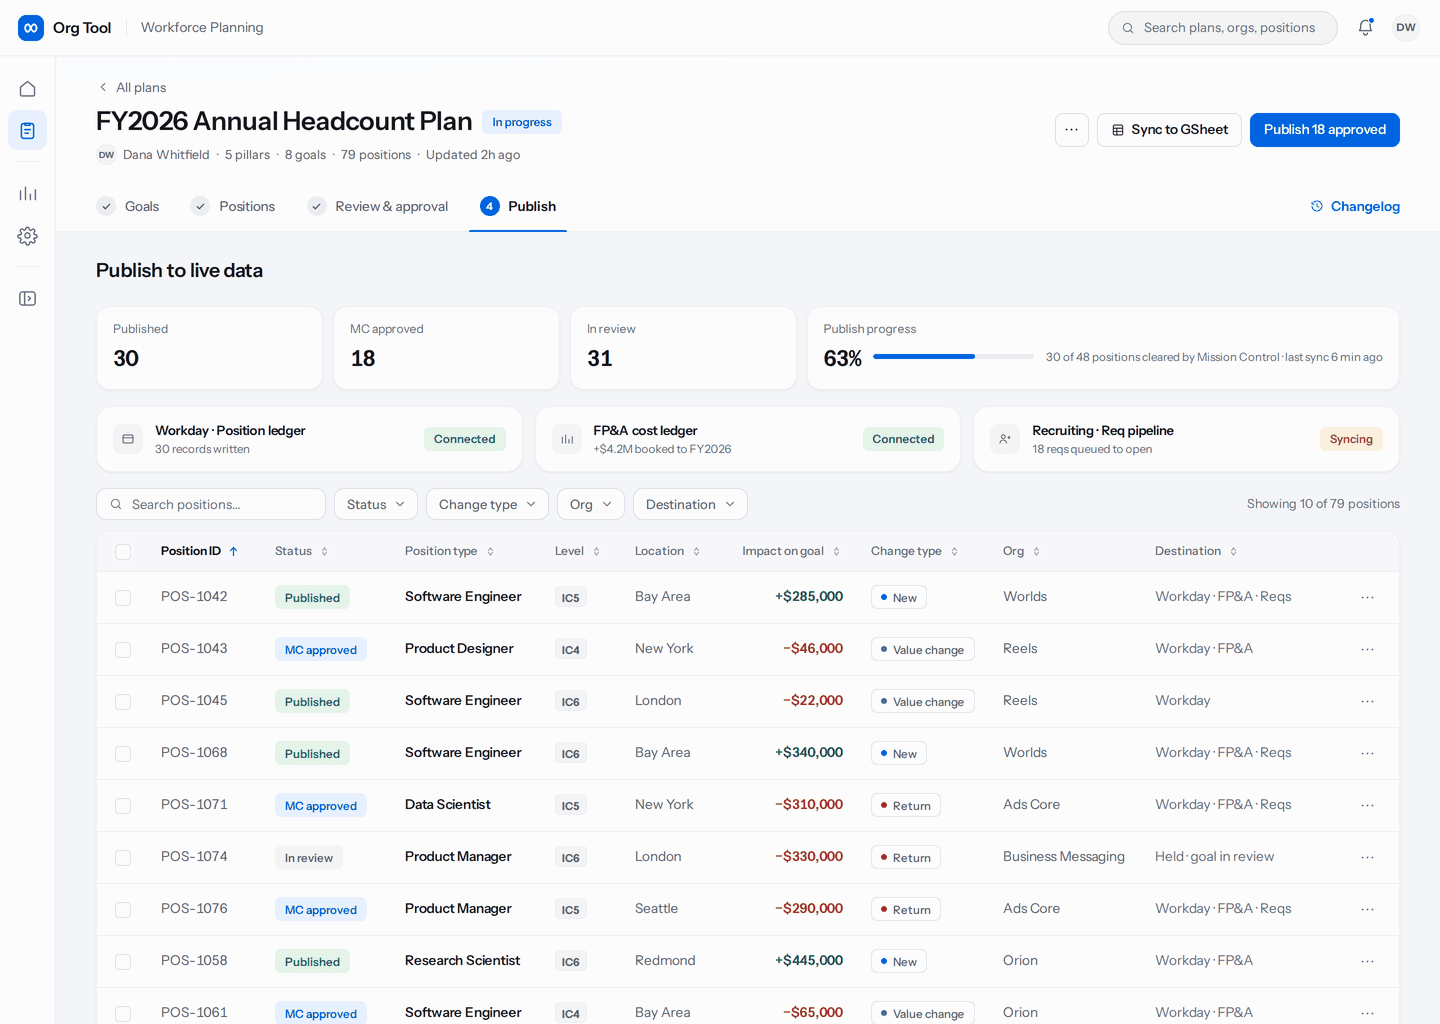Click the Recruiting Req pipeline person icon
The width and height of the screenshot is (1440, 1024).
click(x=1005, y=439)
